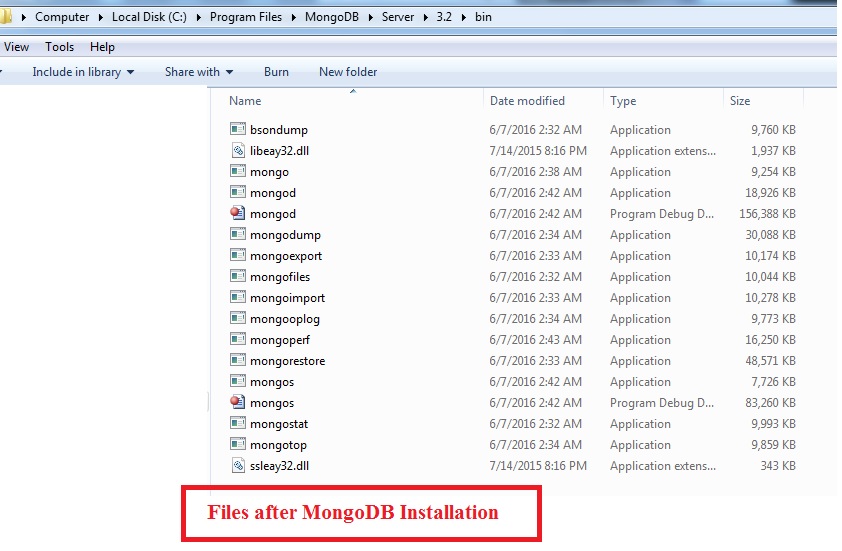Click the mongodump application icon
The width and height of the screenshot is (842, 551).
click(x=238, y=234)
